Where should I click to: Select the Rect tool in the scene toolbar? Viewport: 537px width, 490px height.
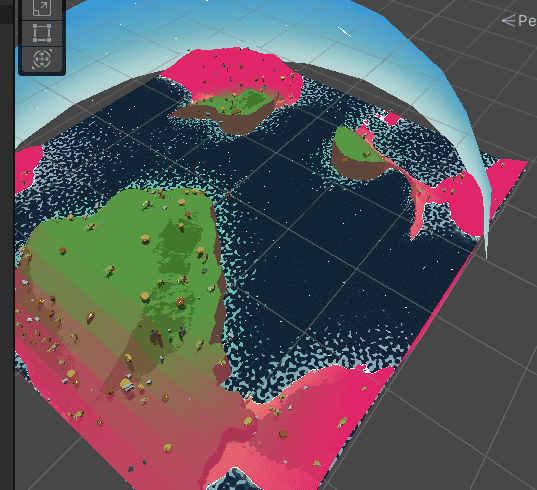coord(42,33)
